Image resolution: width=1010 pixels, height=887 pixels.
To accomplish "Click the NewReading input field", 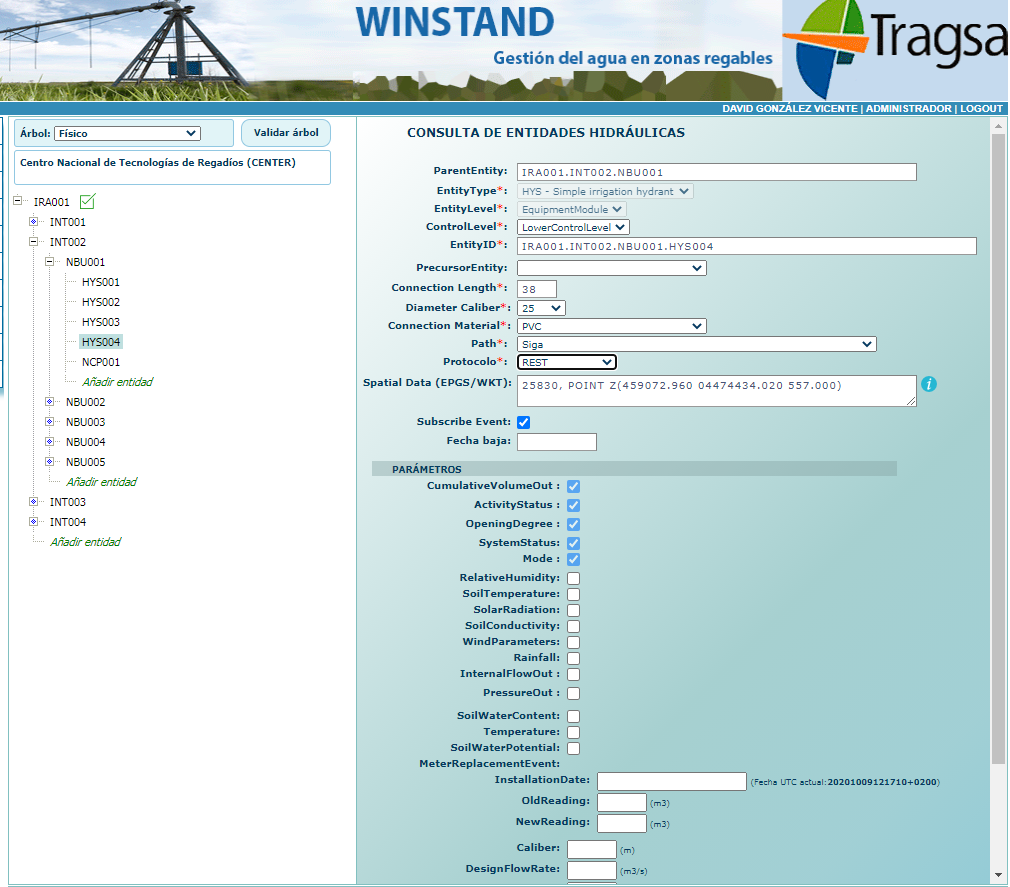I will pos(622,823).
